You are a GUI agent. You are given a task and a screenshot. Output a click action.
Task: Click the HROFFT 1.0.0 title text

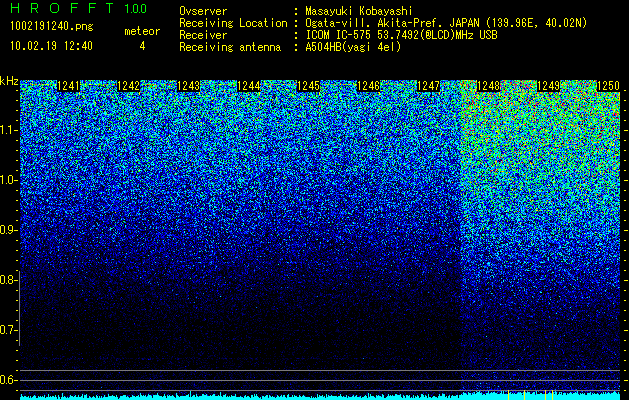78,8
